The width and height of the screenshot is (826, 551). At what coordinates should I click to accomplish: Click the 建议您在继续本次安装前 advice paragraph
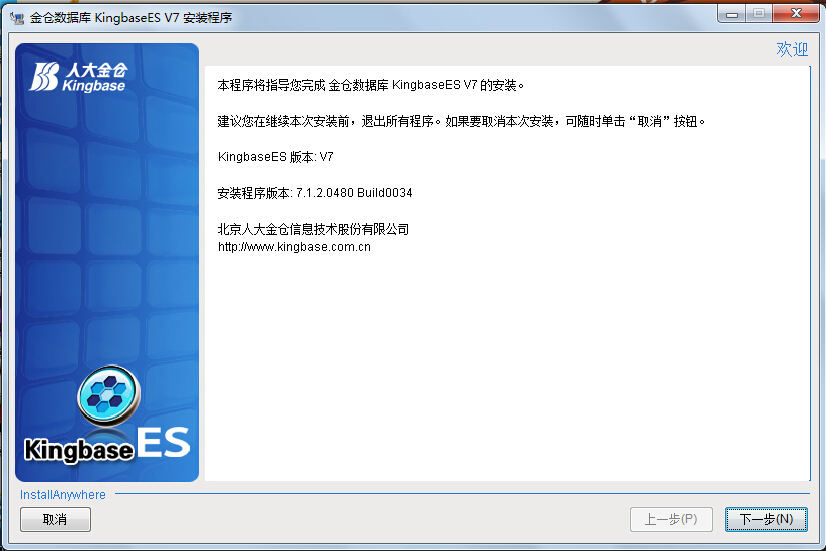pos(461,122)
